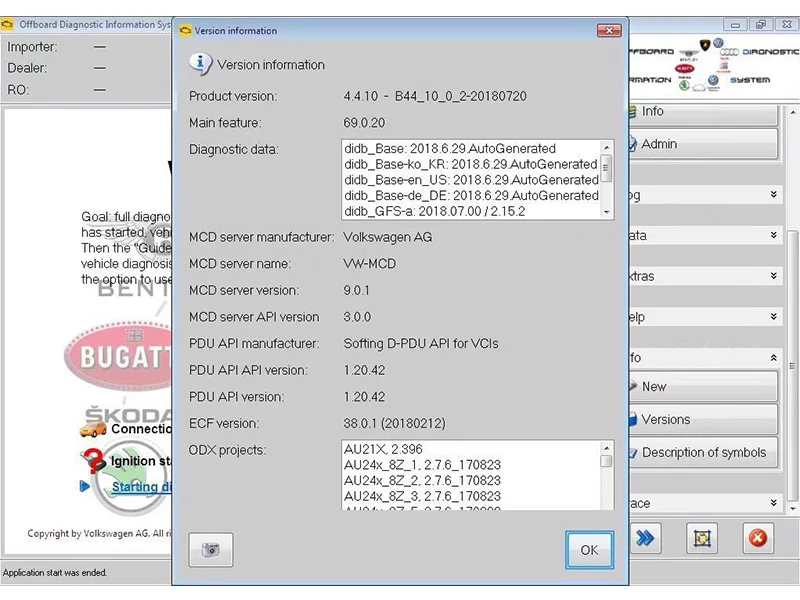Viewport: 800px width, 600px height.
Task: Click the sidebar scrollbar up arrow
Action: click(792, 112)
